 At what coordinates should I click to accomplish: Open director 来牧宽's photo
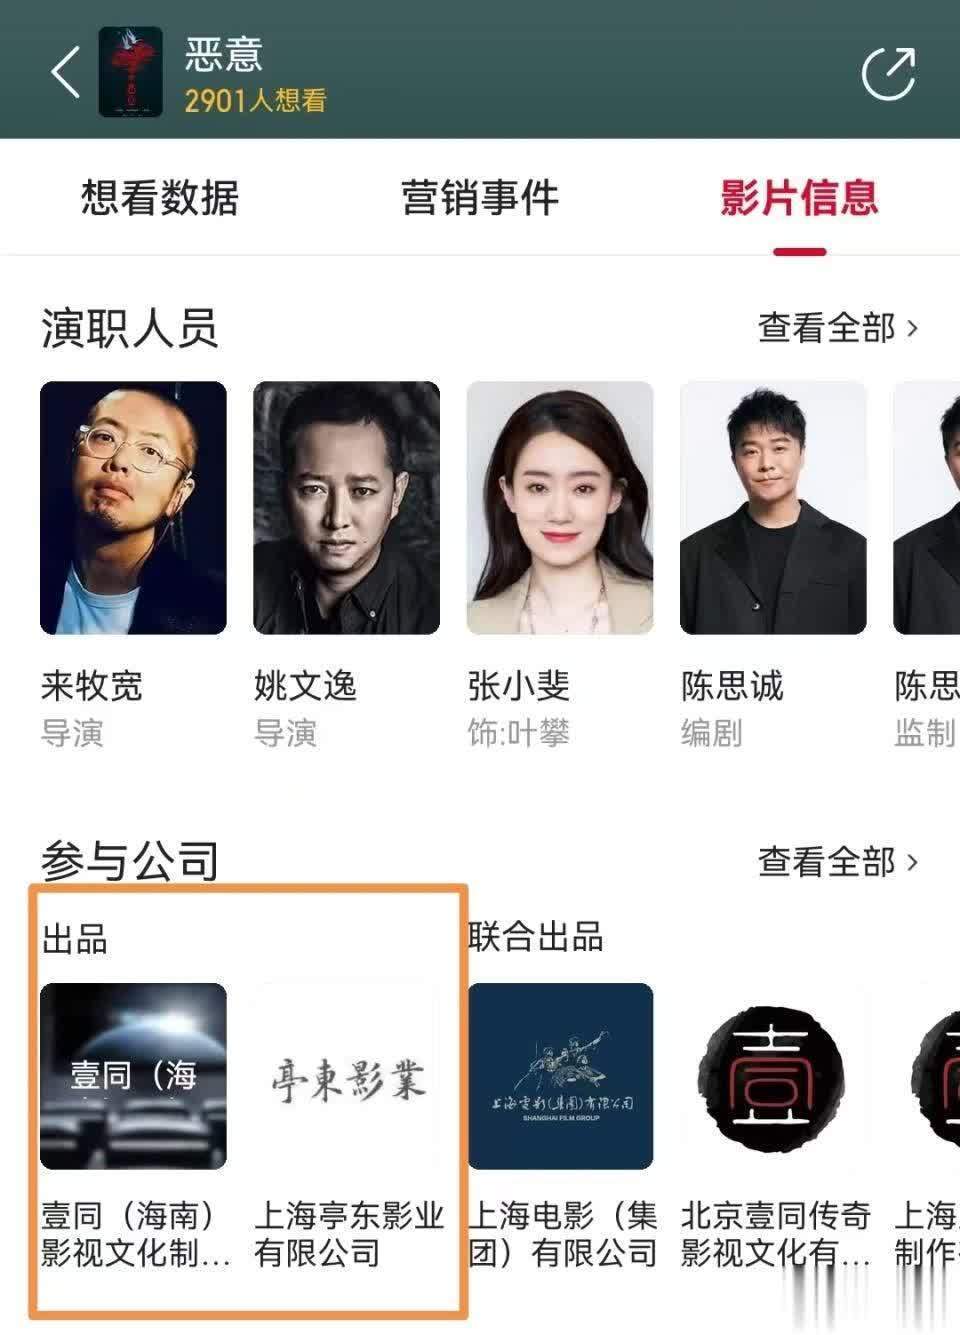click(x=133, y=508)
